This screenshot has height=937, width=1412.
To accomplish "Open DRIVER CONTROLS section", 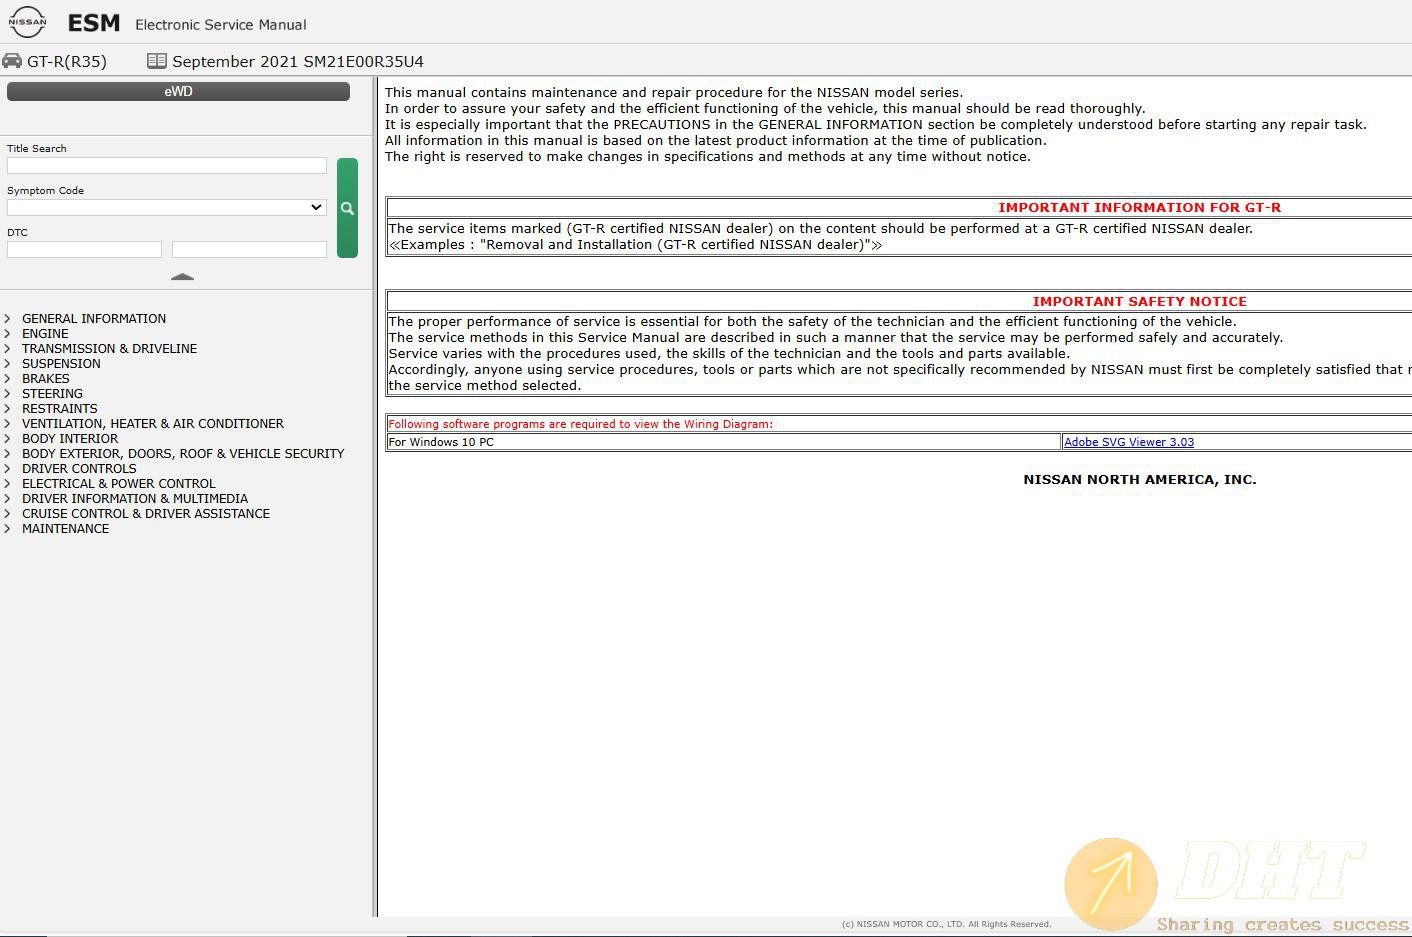I will [79, 469].
